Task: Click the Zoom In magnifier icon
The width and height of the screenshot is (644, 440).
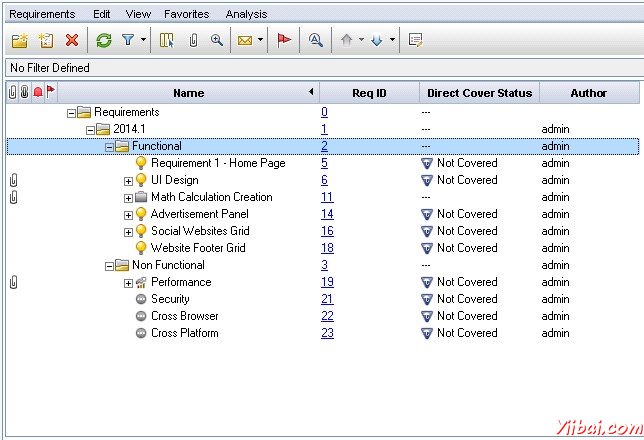Action: click(216, 40)
